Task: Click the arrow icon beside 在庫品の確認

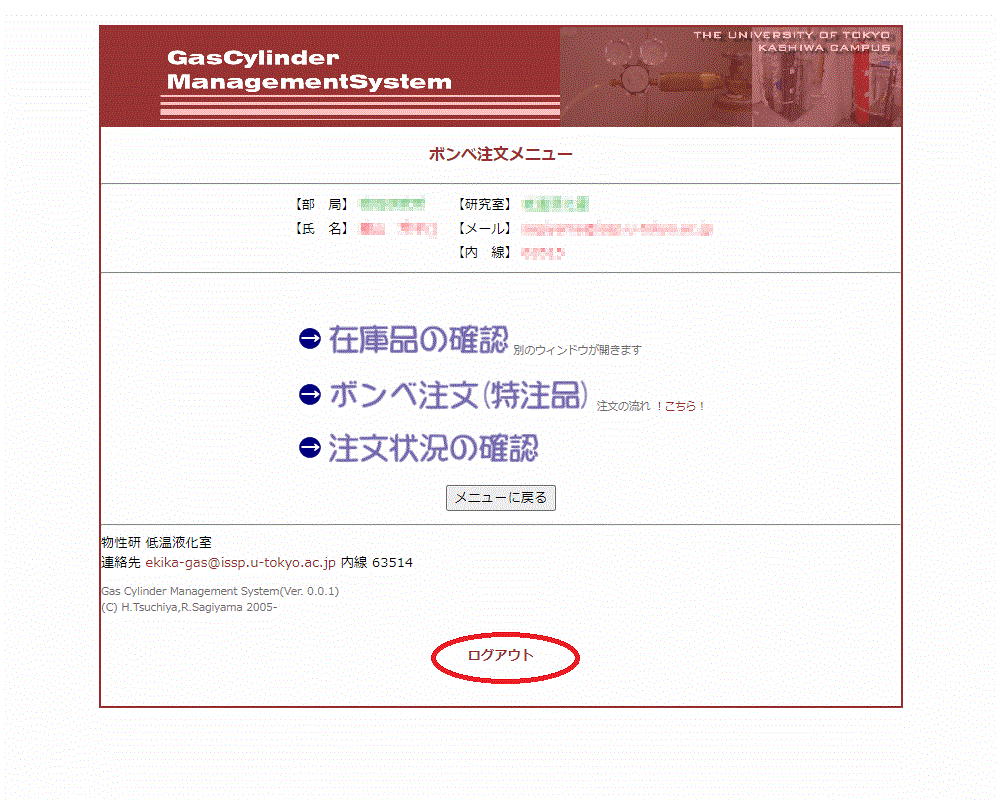Action: coord(310,339)
